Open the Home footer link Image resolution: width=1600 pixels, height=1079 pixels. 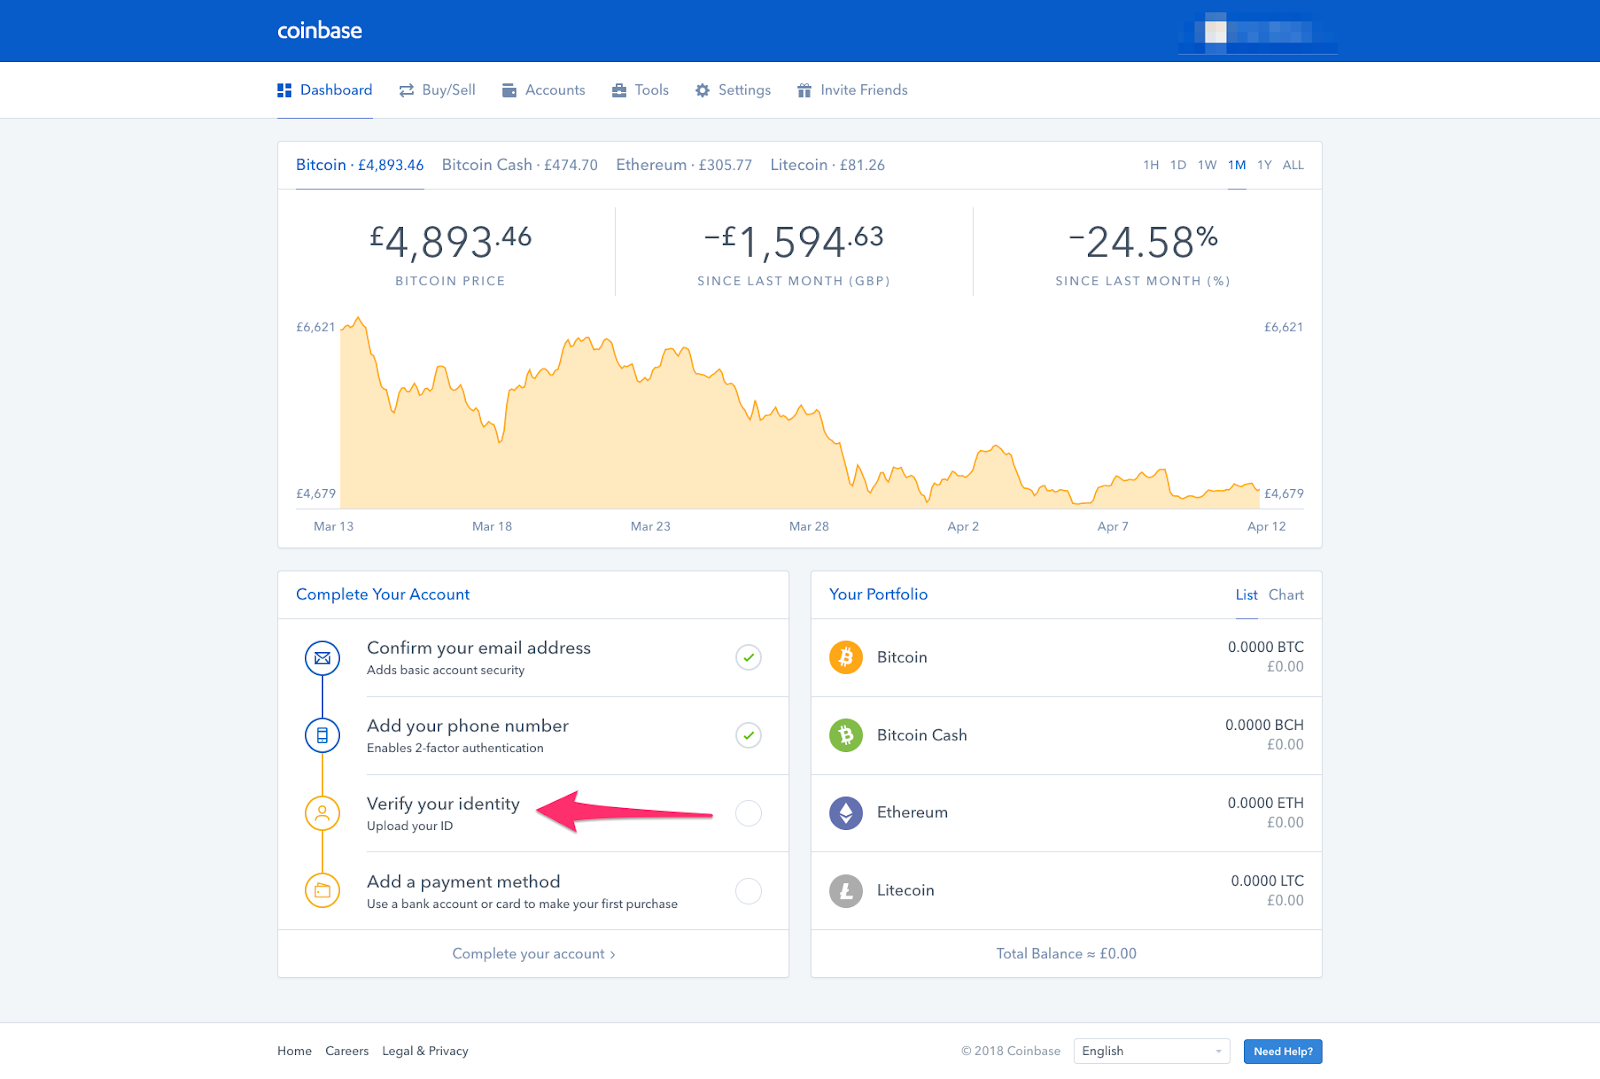(x=294, y=1051)
